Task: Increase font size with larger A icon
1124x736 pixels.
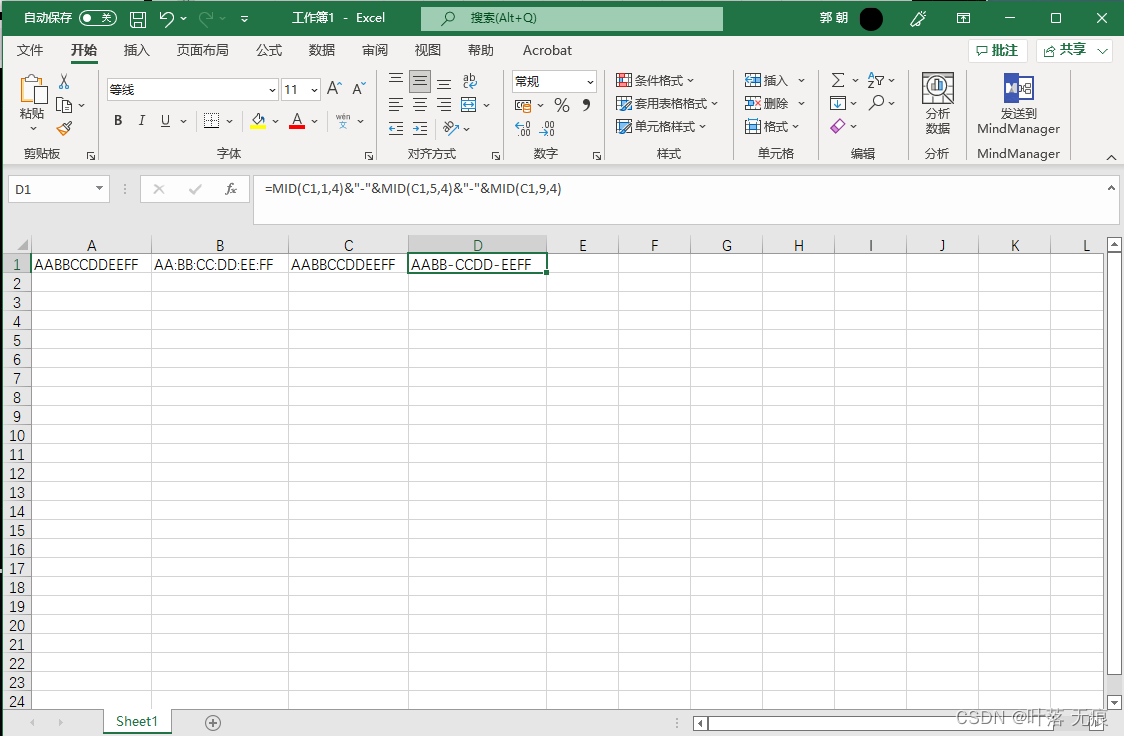Action: (x=334, y=88)
